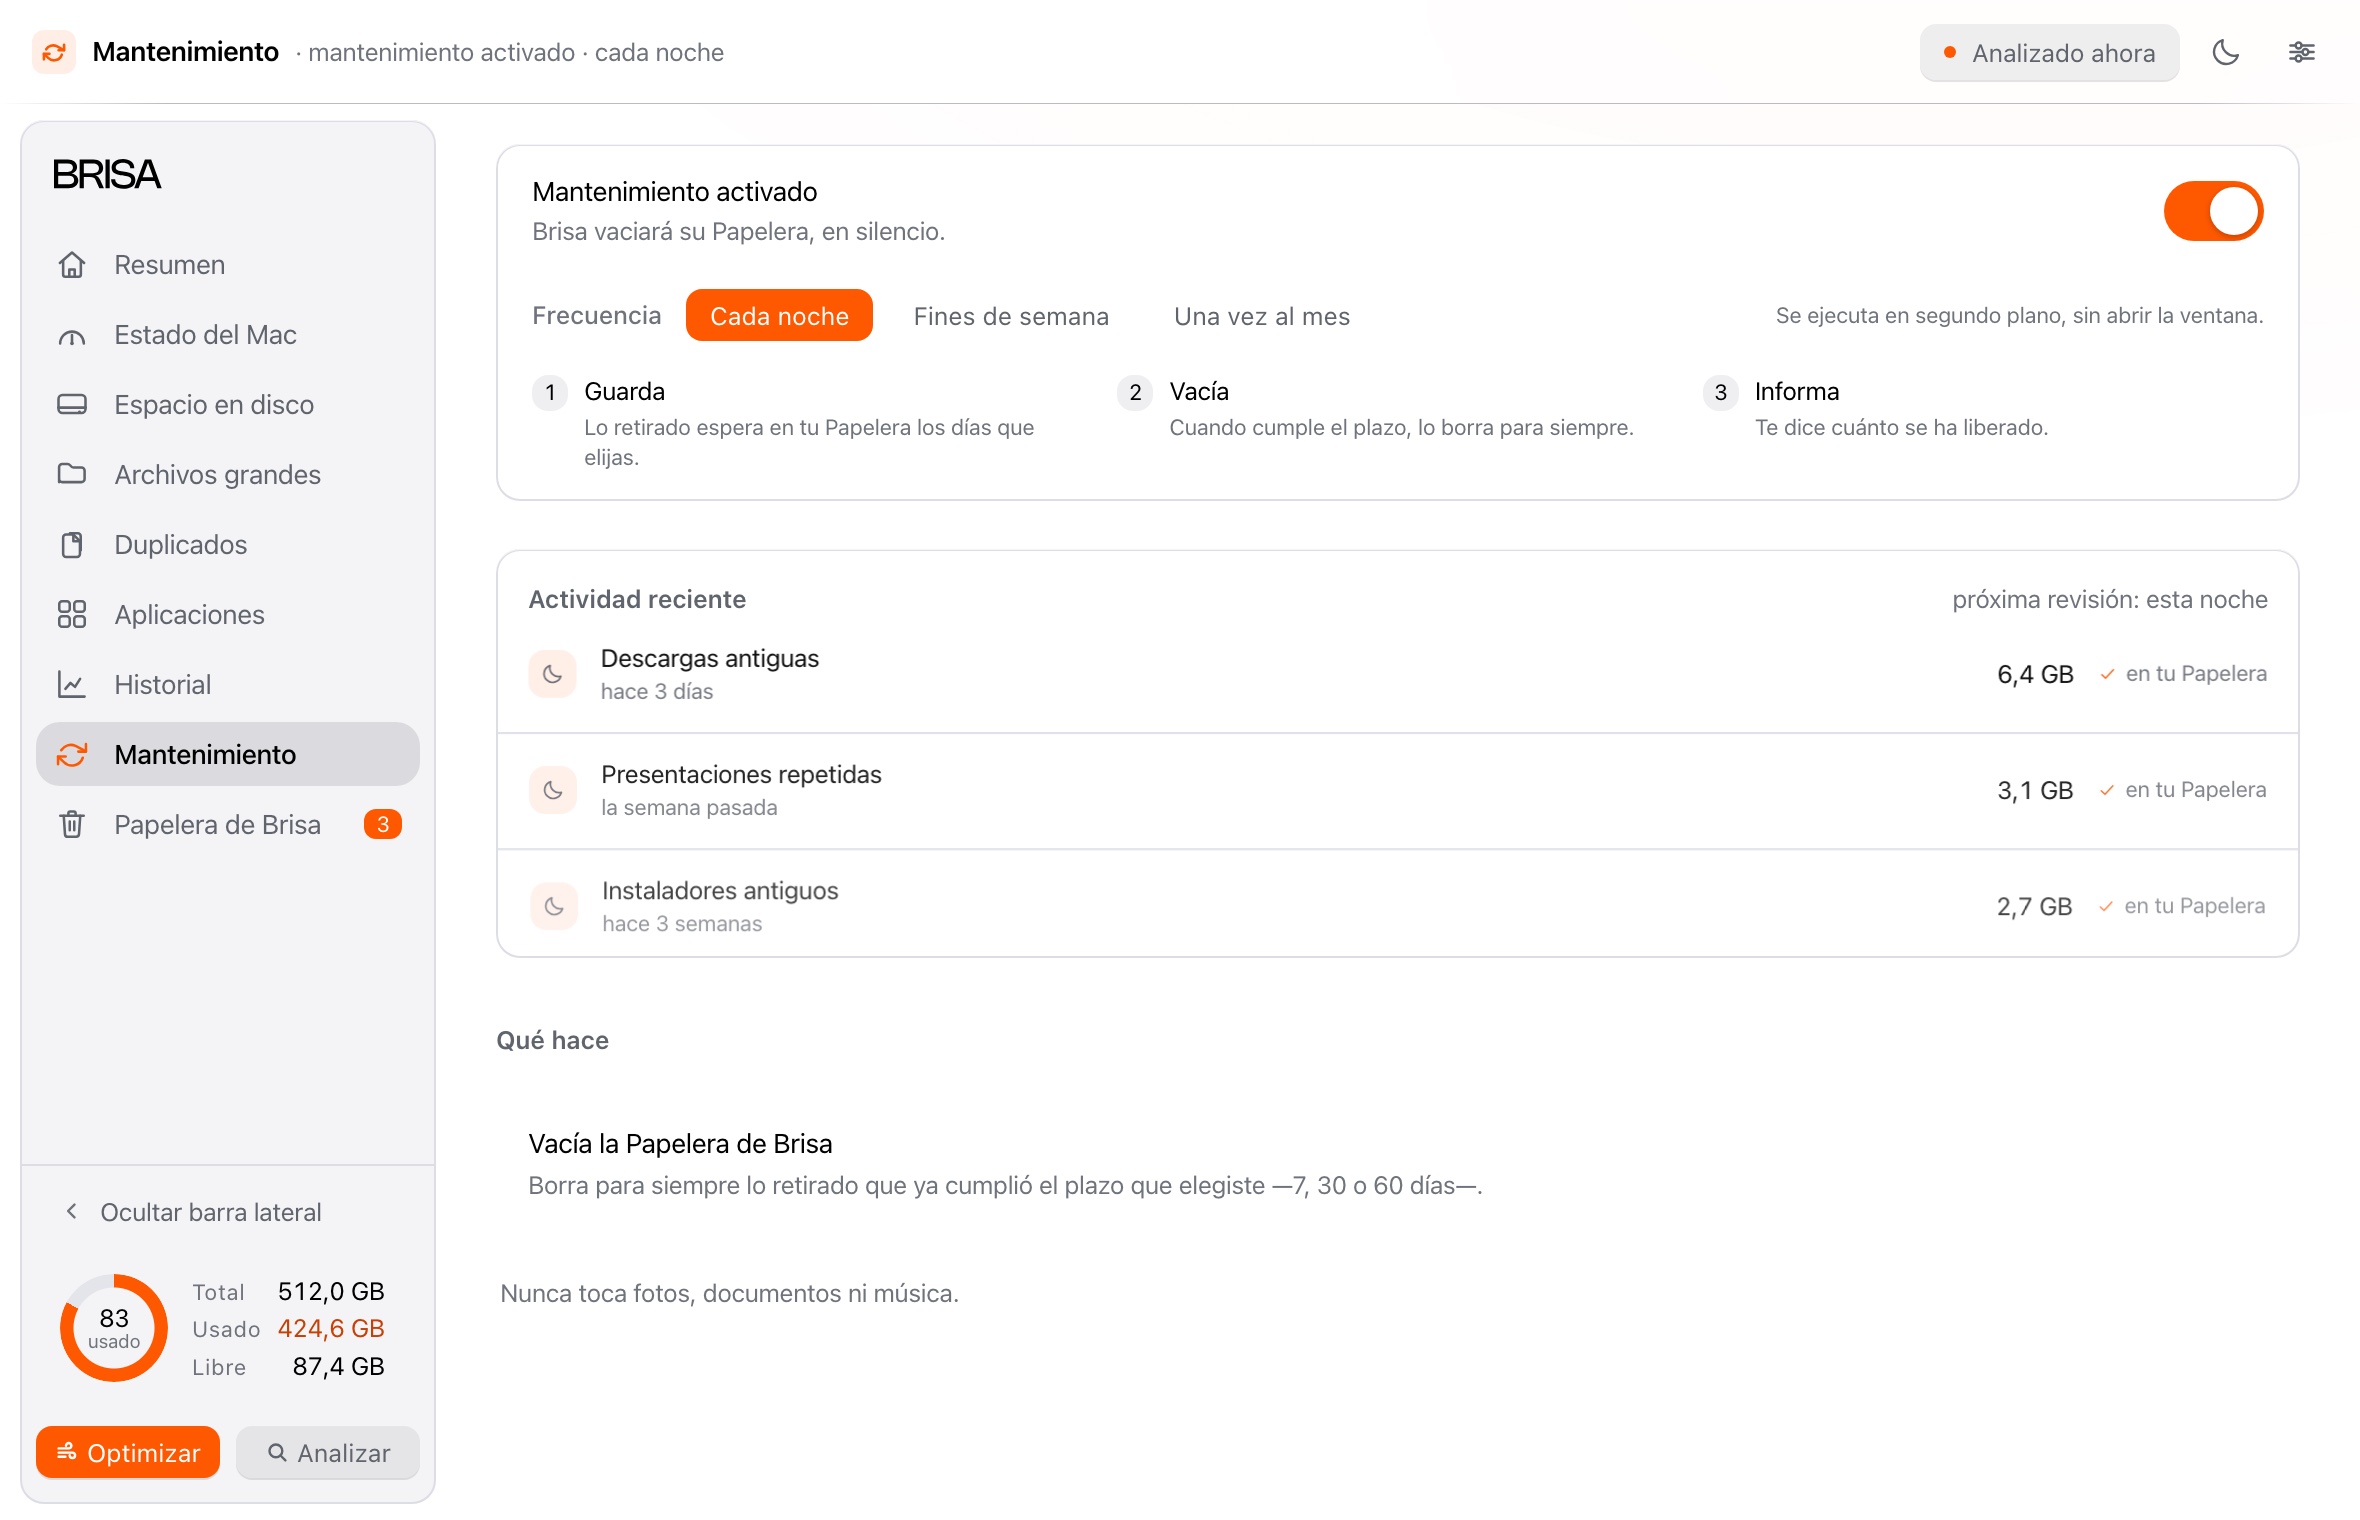Toggle dark mode with the moon icon
The height and width of the screenshot is (1520, 2360).
2225,52
